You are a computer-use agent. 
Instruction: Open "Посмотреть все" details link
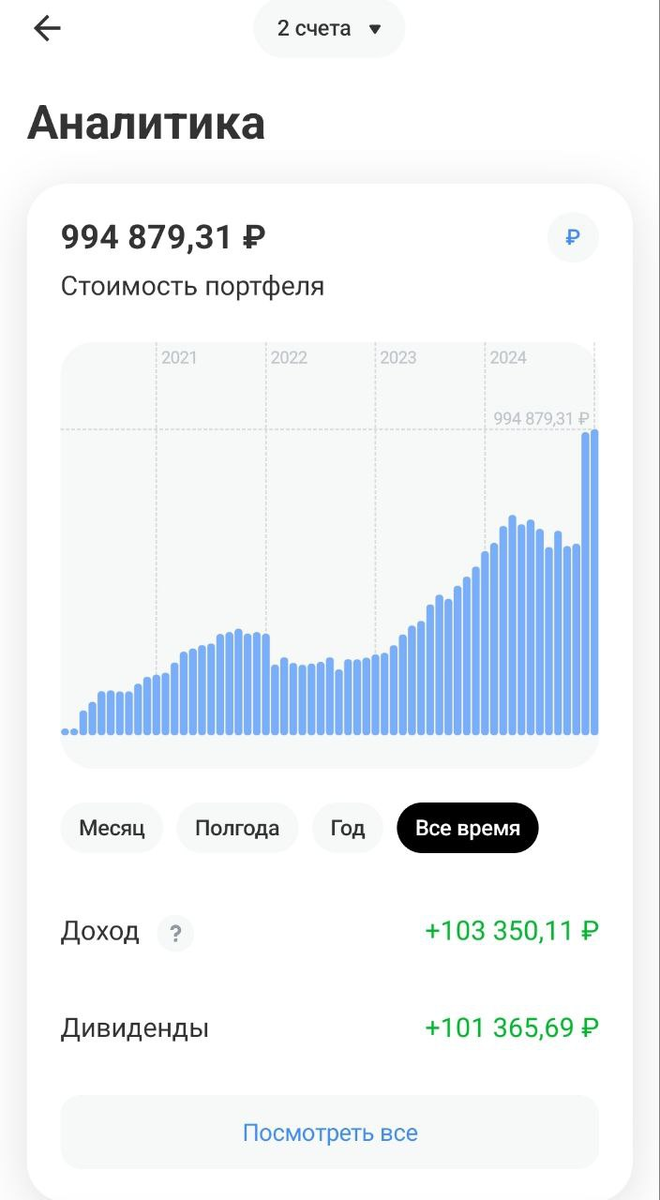(330, 1132)
